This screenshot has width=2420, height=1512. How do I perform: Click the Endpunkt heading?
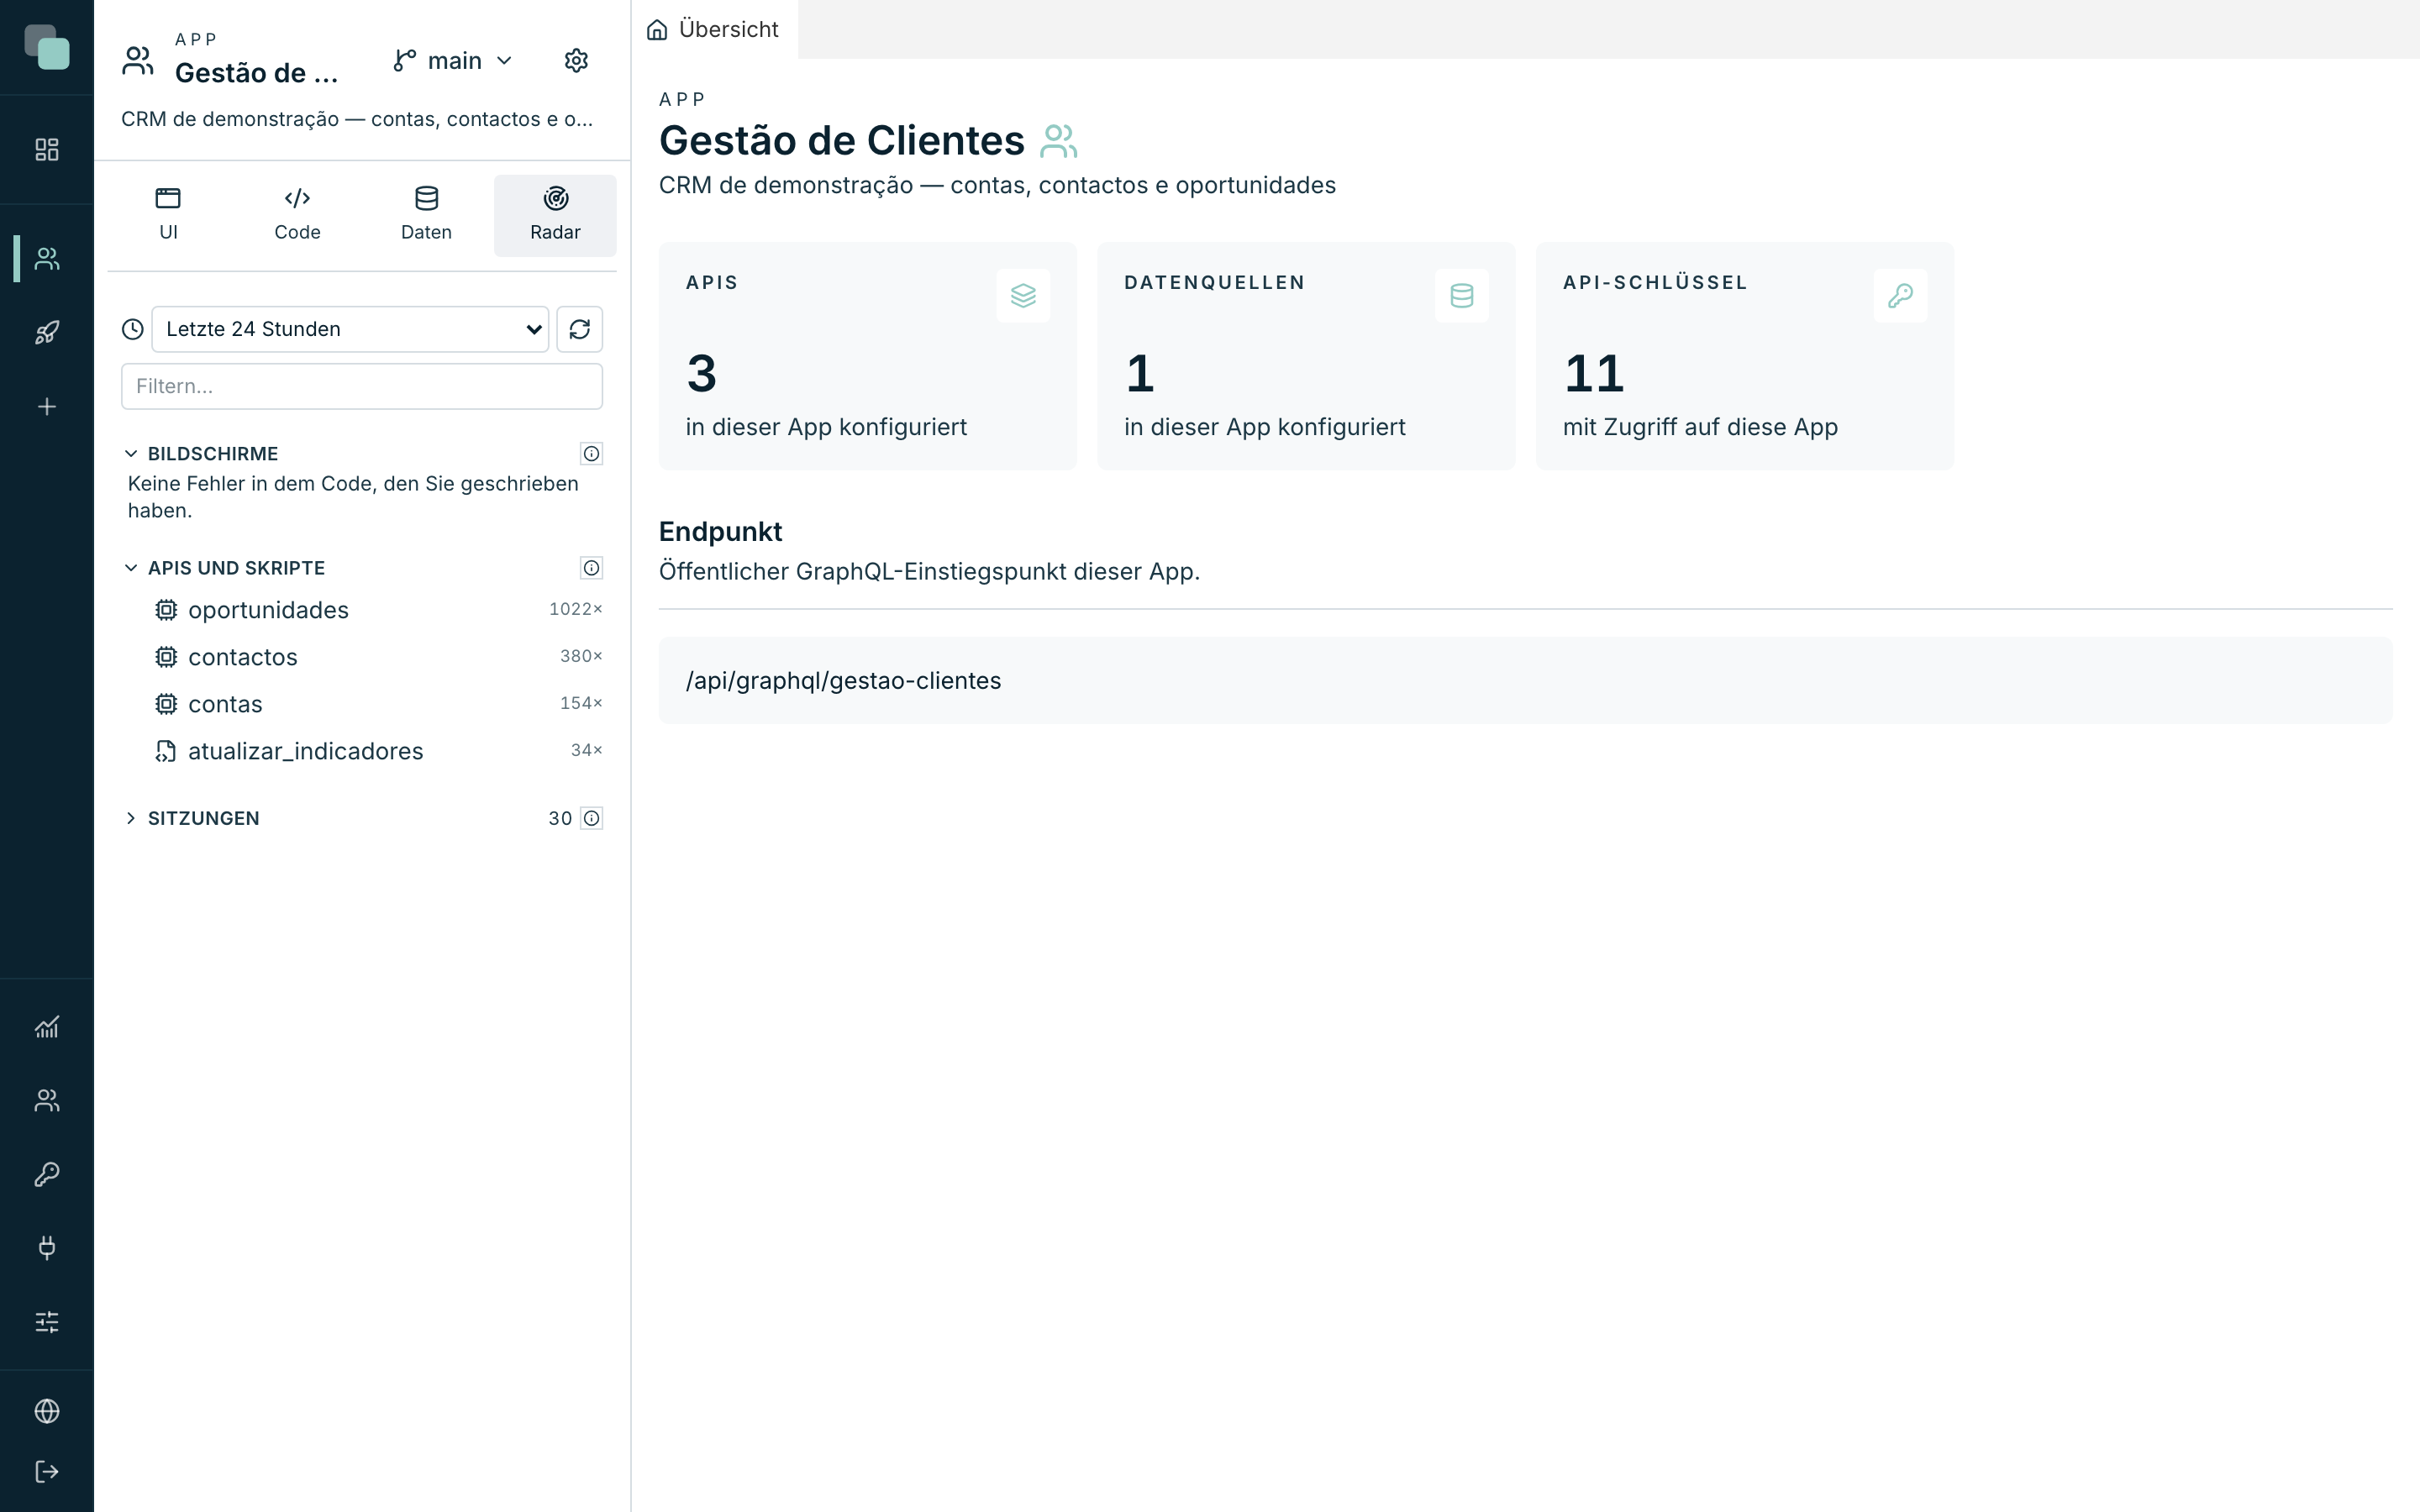click(x=720, y=532)
